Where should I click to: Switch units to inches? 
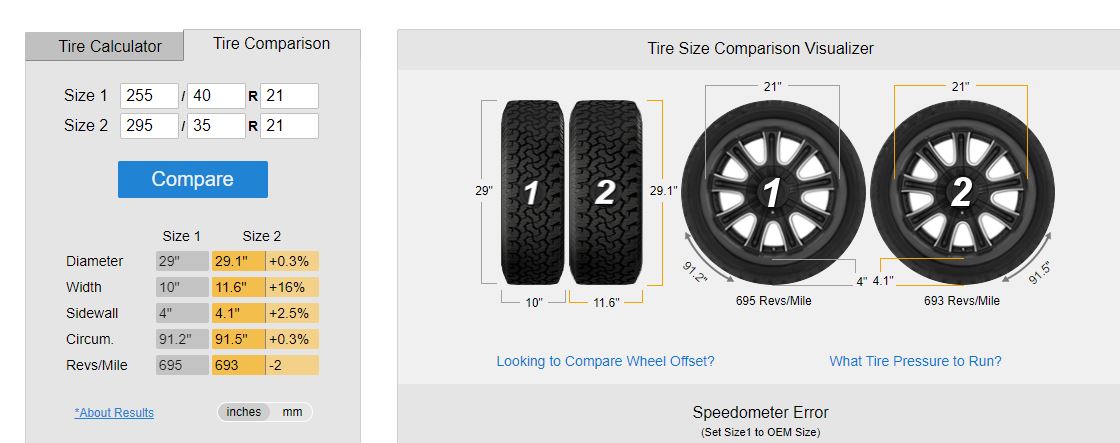click(243, 412)
